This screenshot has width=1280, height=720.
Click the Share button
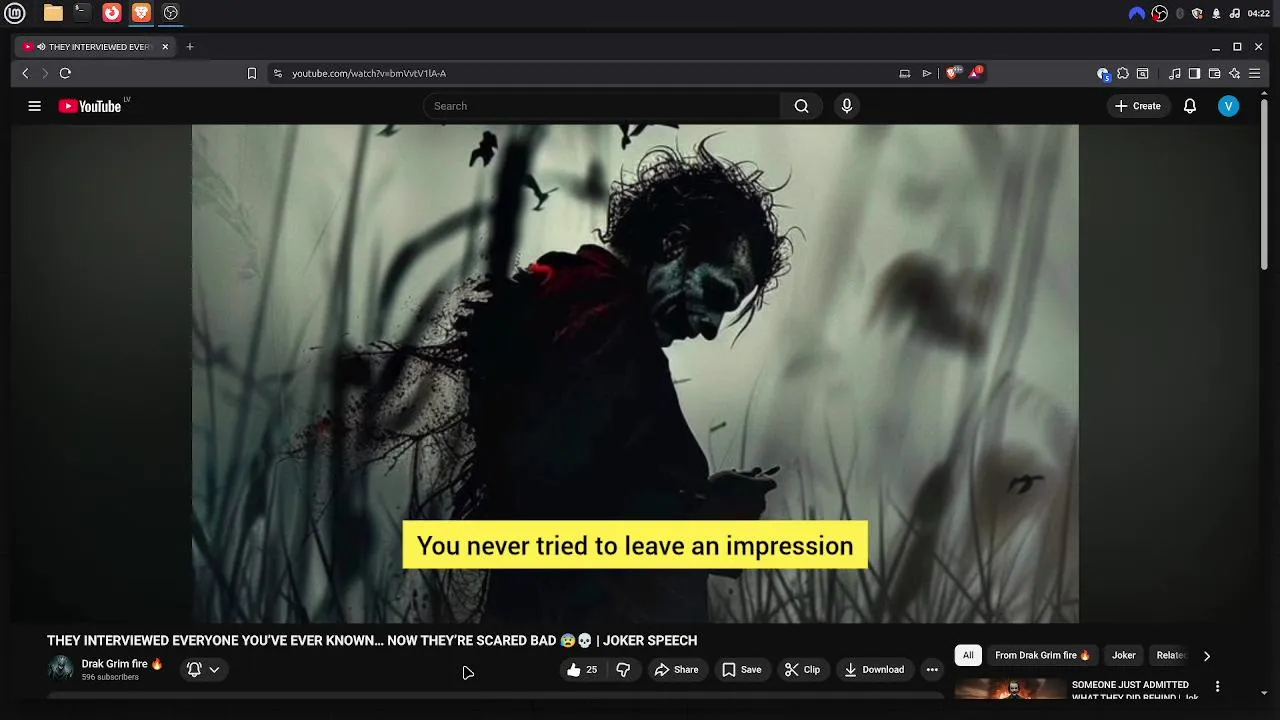pos(676,670)
